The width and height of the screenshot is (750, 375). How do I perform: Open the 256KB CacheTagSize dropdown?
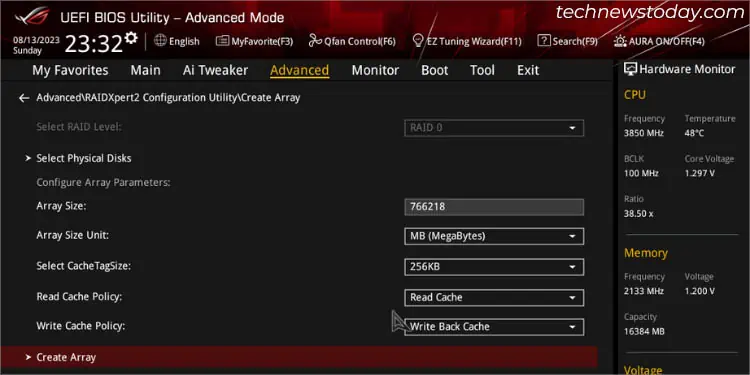click(x=494, y=267)
